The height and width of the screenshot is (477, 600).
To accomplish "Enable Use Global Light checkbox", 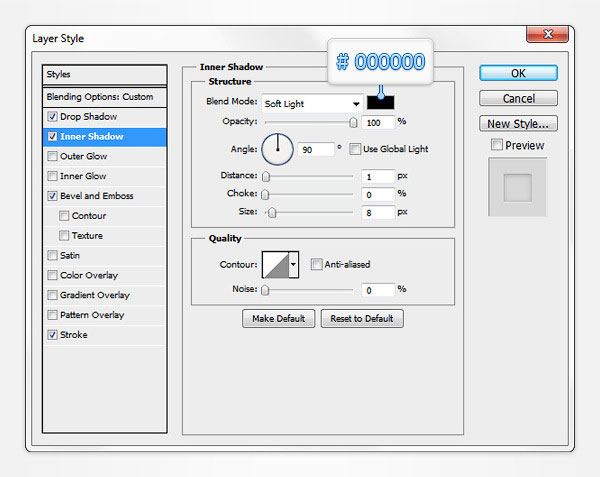I will point(355,149).
